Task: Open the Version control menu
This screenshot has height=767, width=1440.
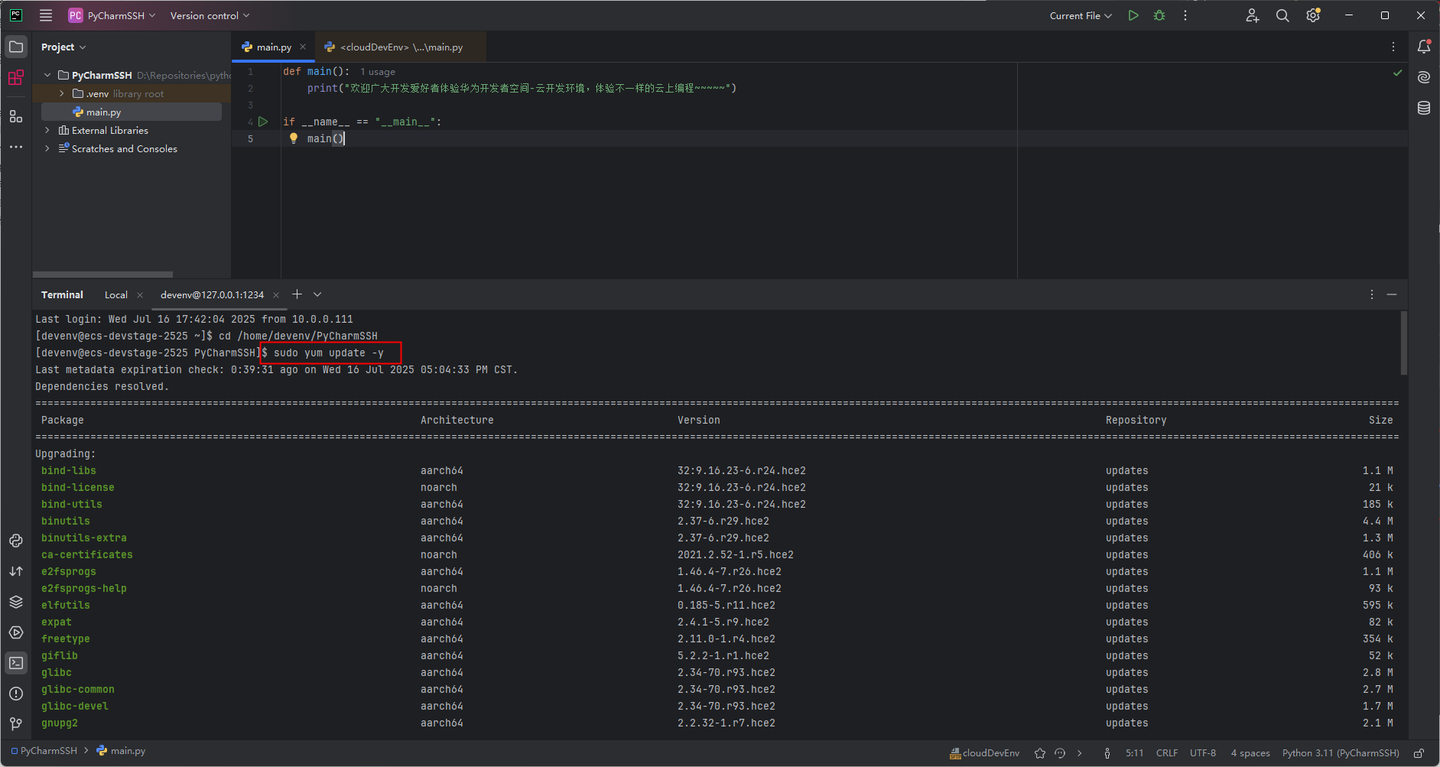Action: [208, 15]
